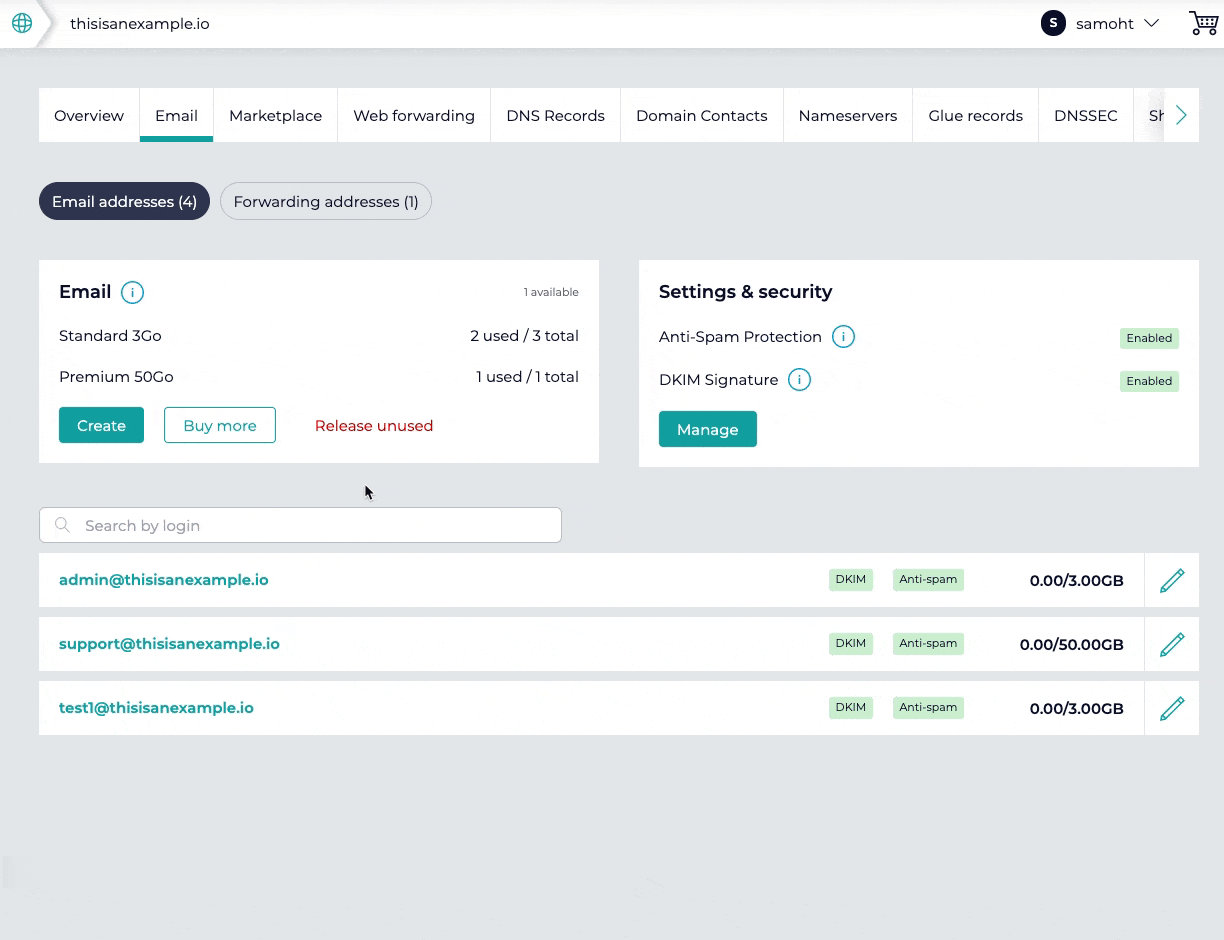This screenshot has width=1224, height=940.
Task: Click the Release unused link
Action: click(x=373, y=425)
